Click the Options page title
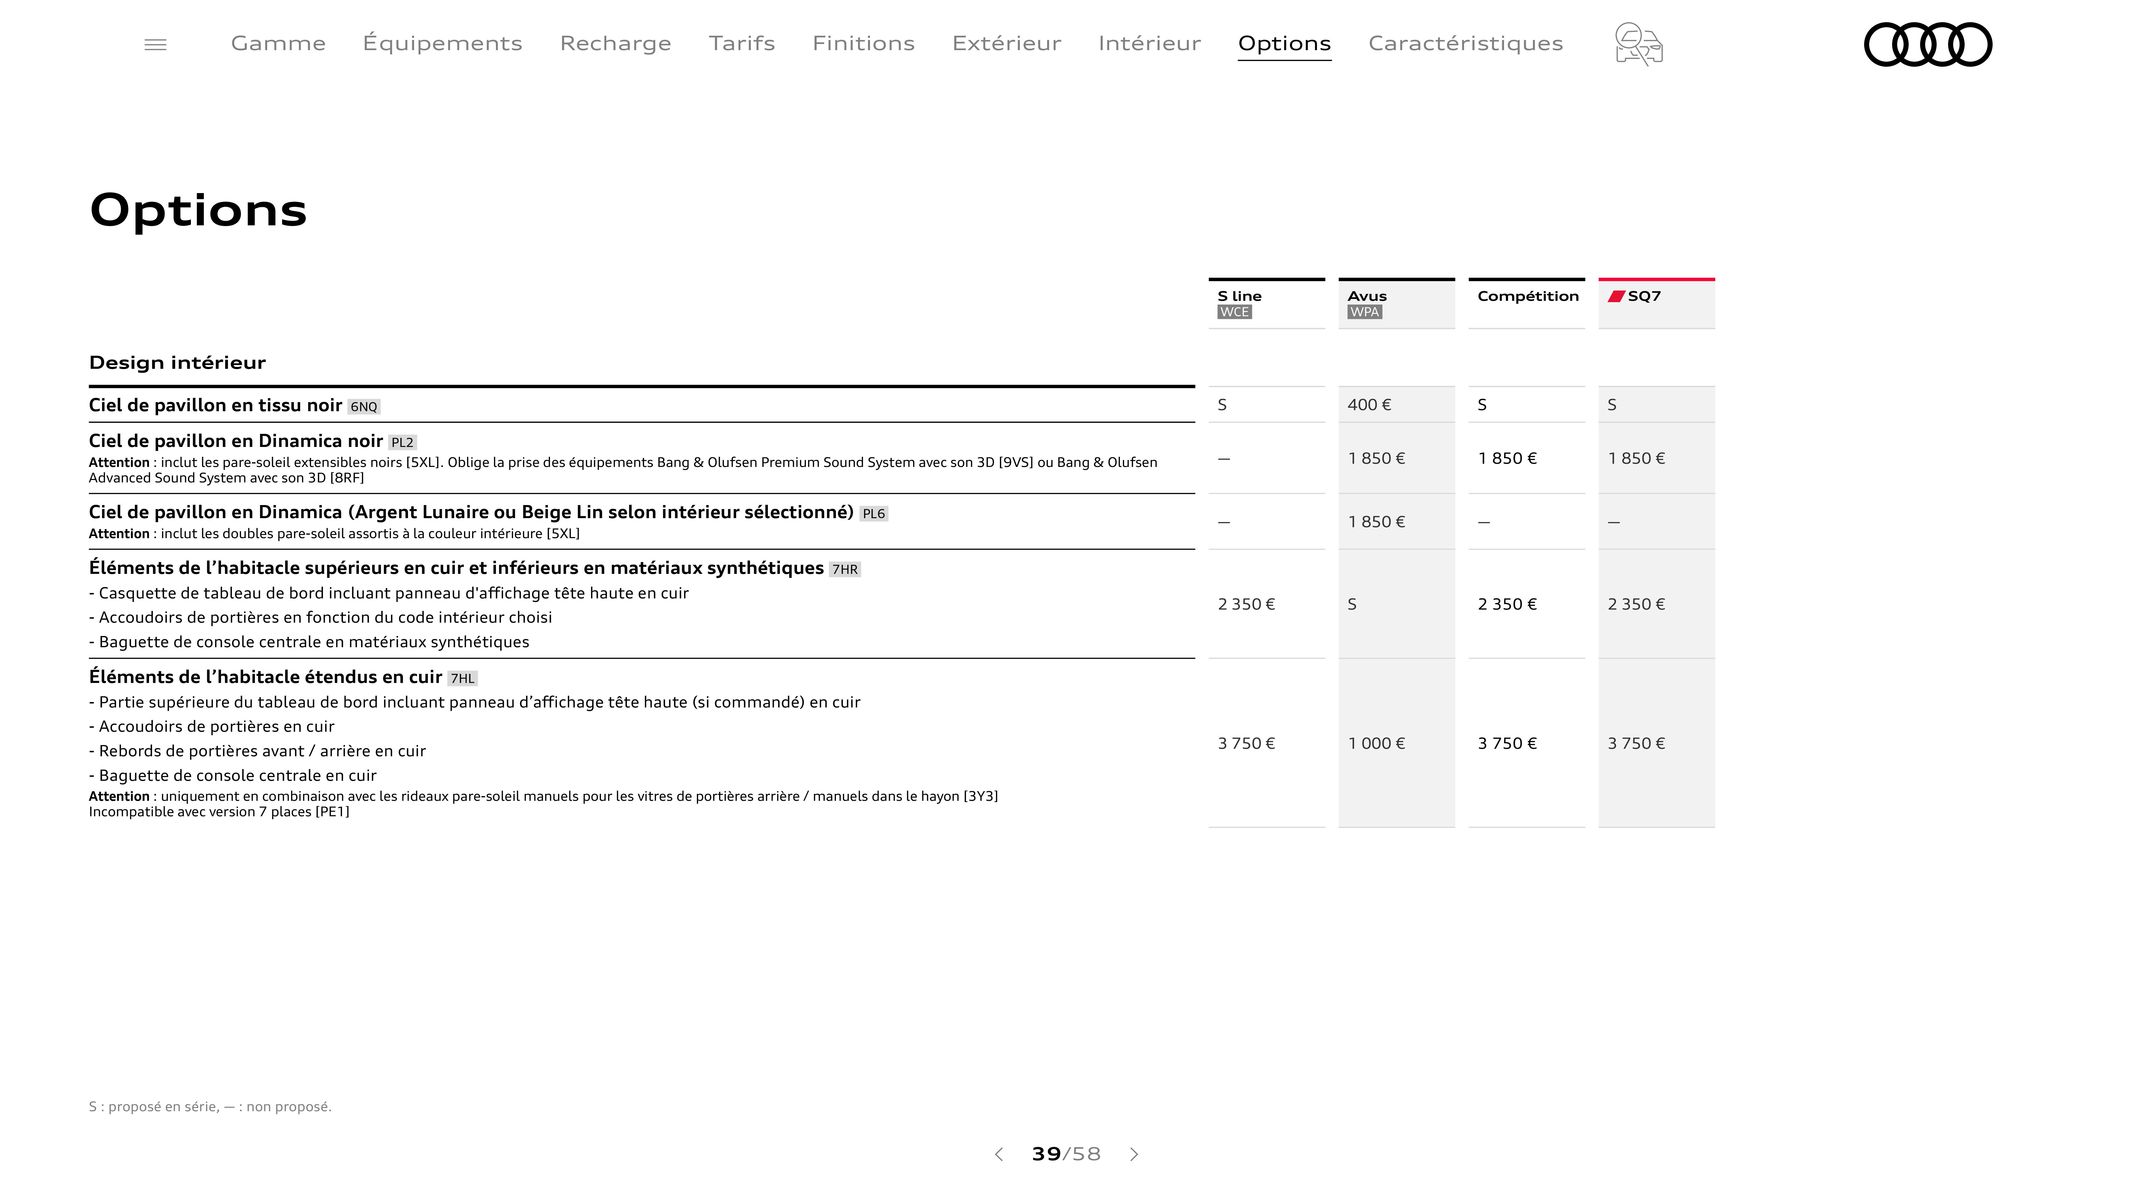 (x=198, y=211)
